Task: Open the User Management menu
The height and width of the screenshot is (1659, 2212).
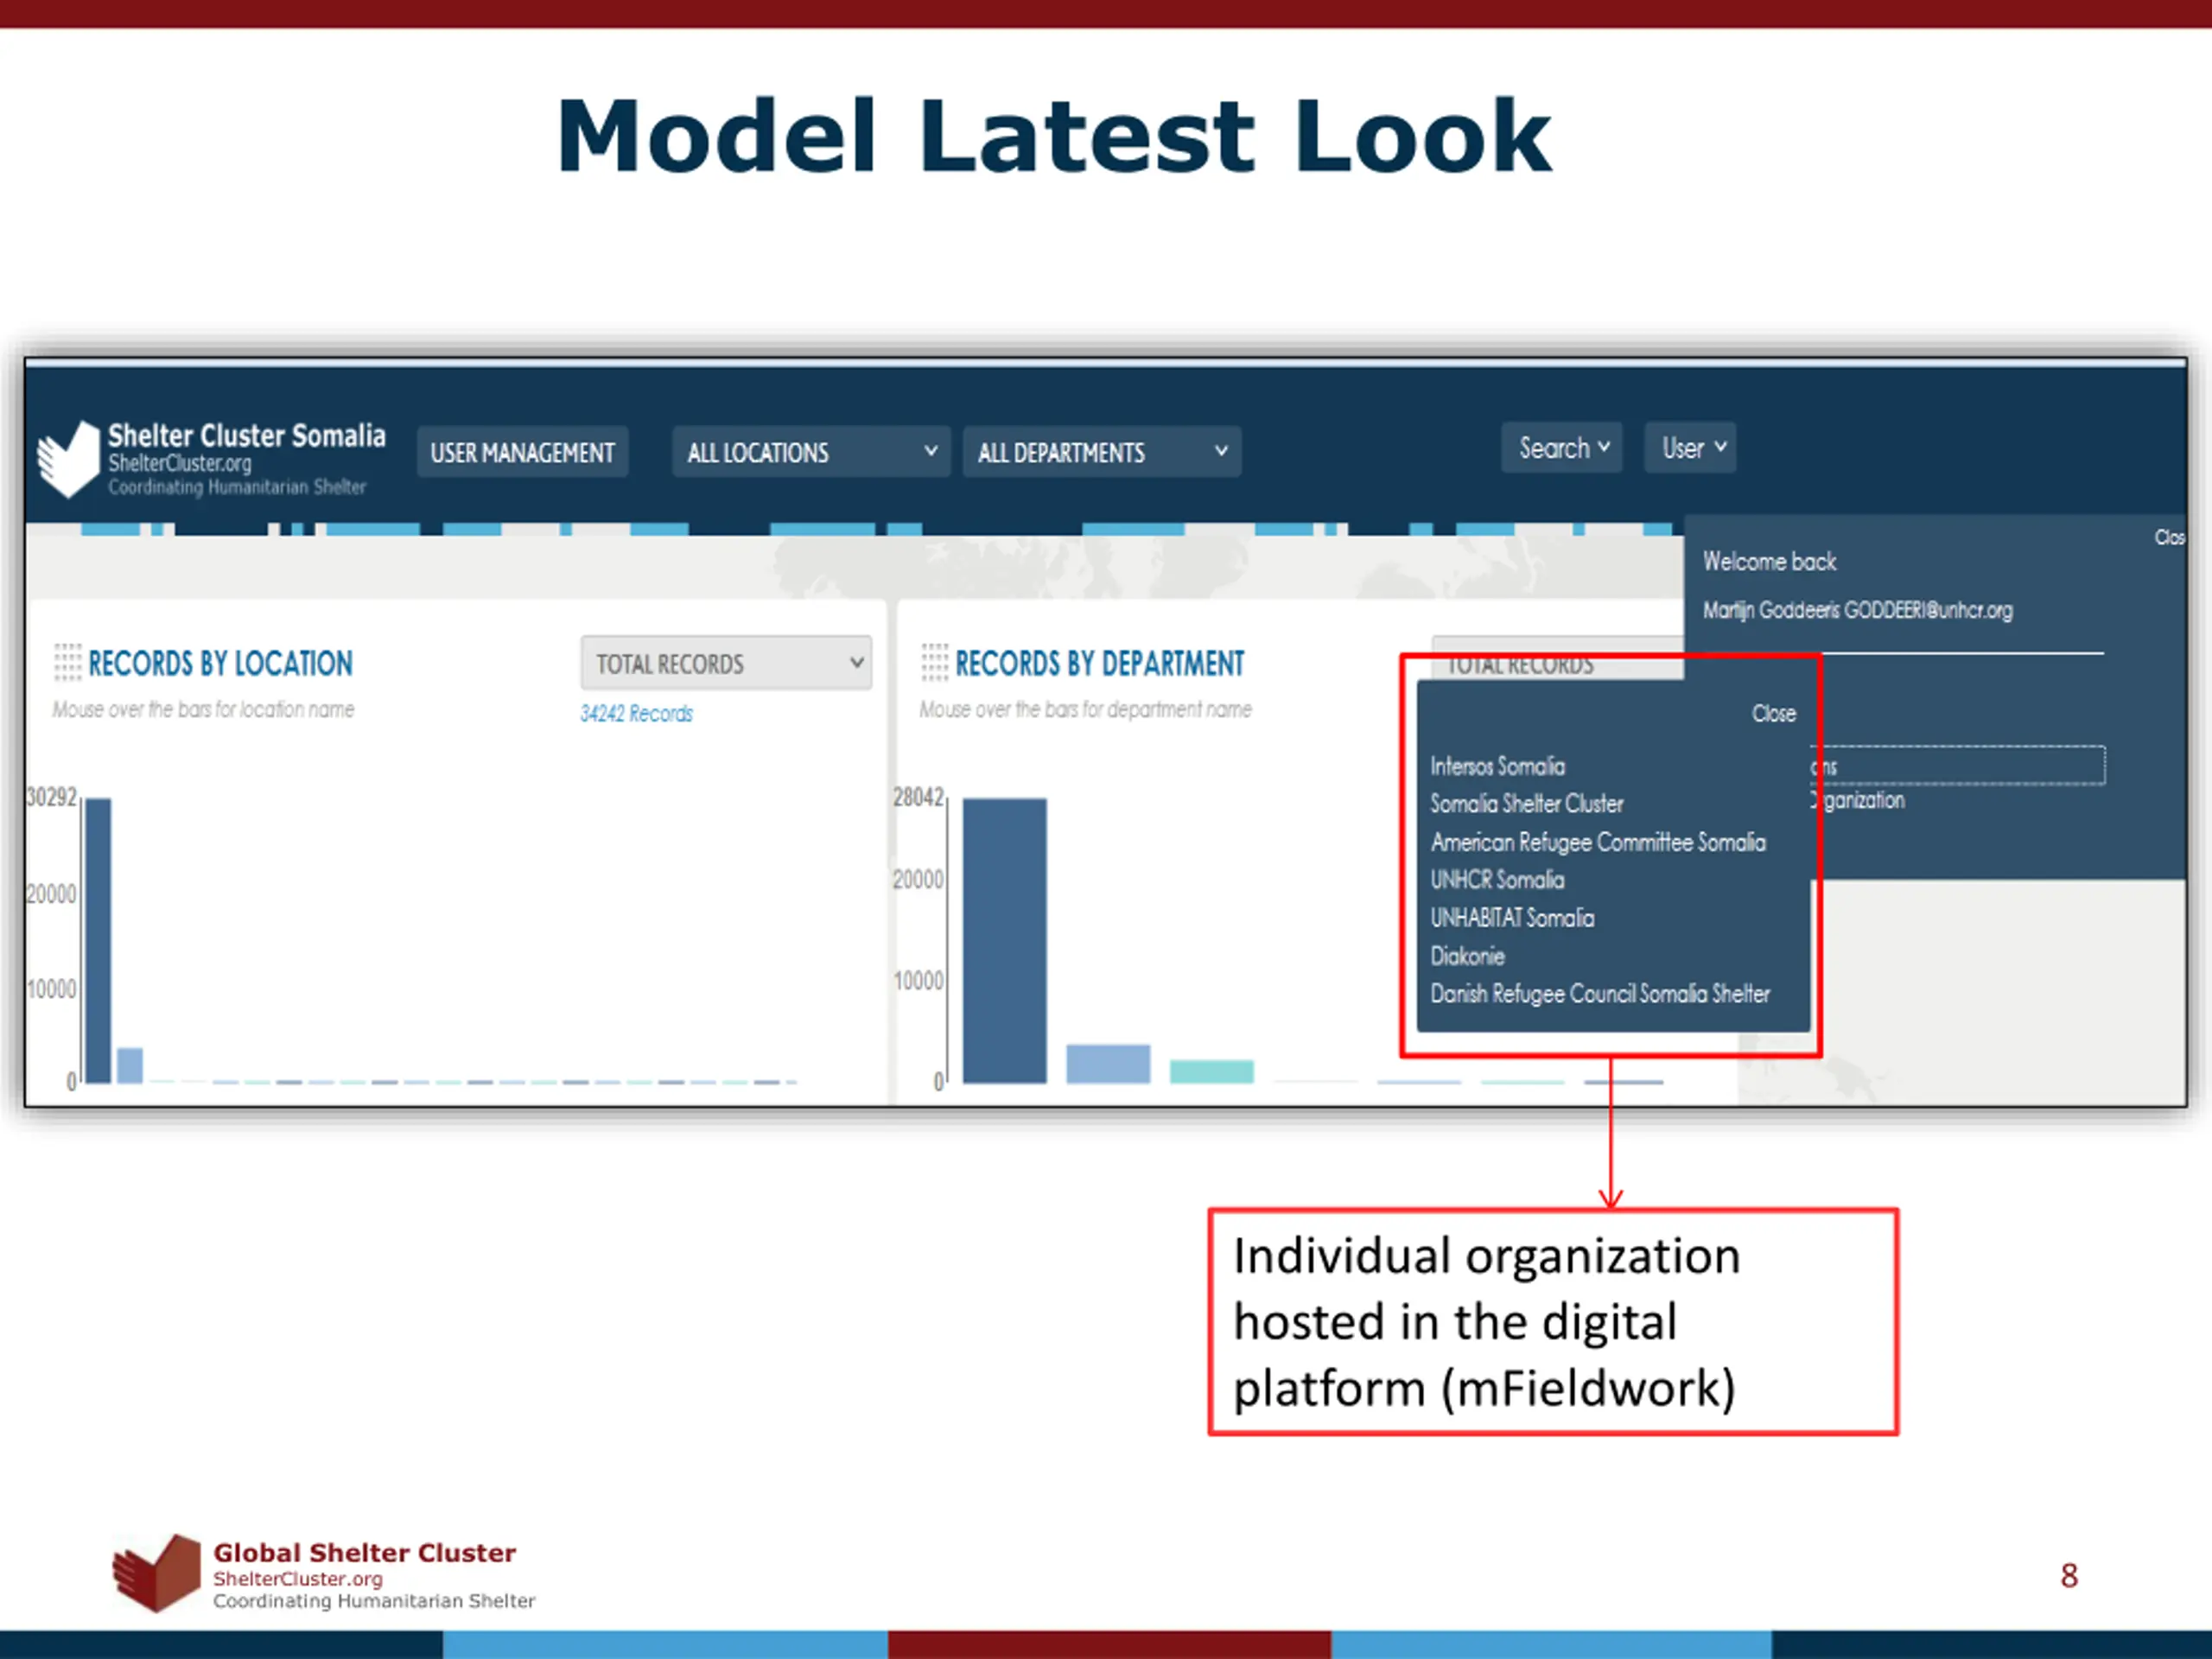Action: 522,453
